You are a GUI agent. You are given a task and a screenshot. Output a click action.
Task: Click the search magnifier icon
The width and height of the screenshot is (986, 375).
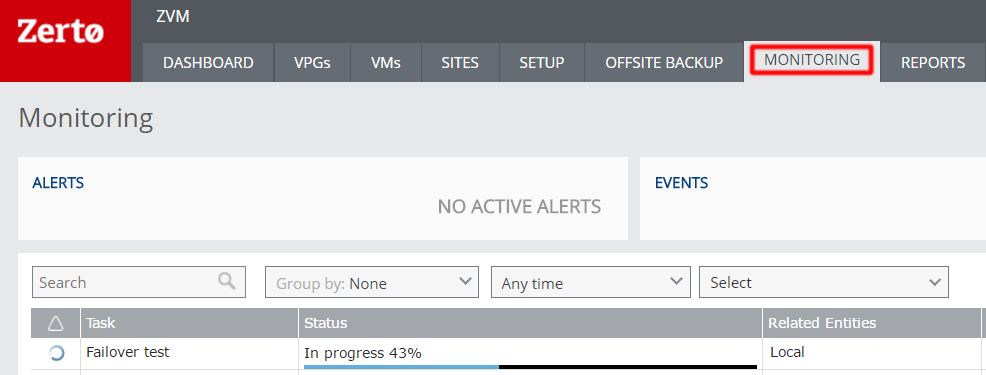pos(226,281)
